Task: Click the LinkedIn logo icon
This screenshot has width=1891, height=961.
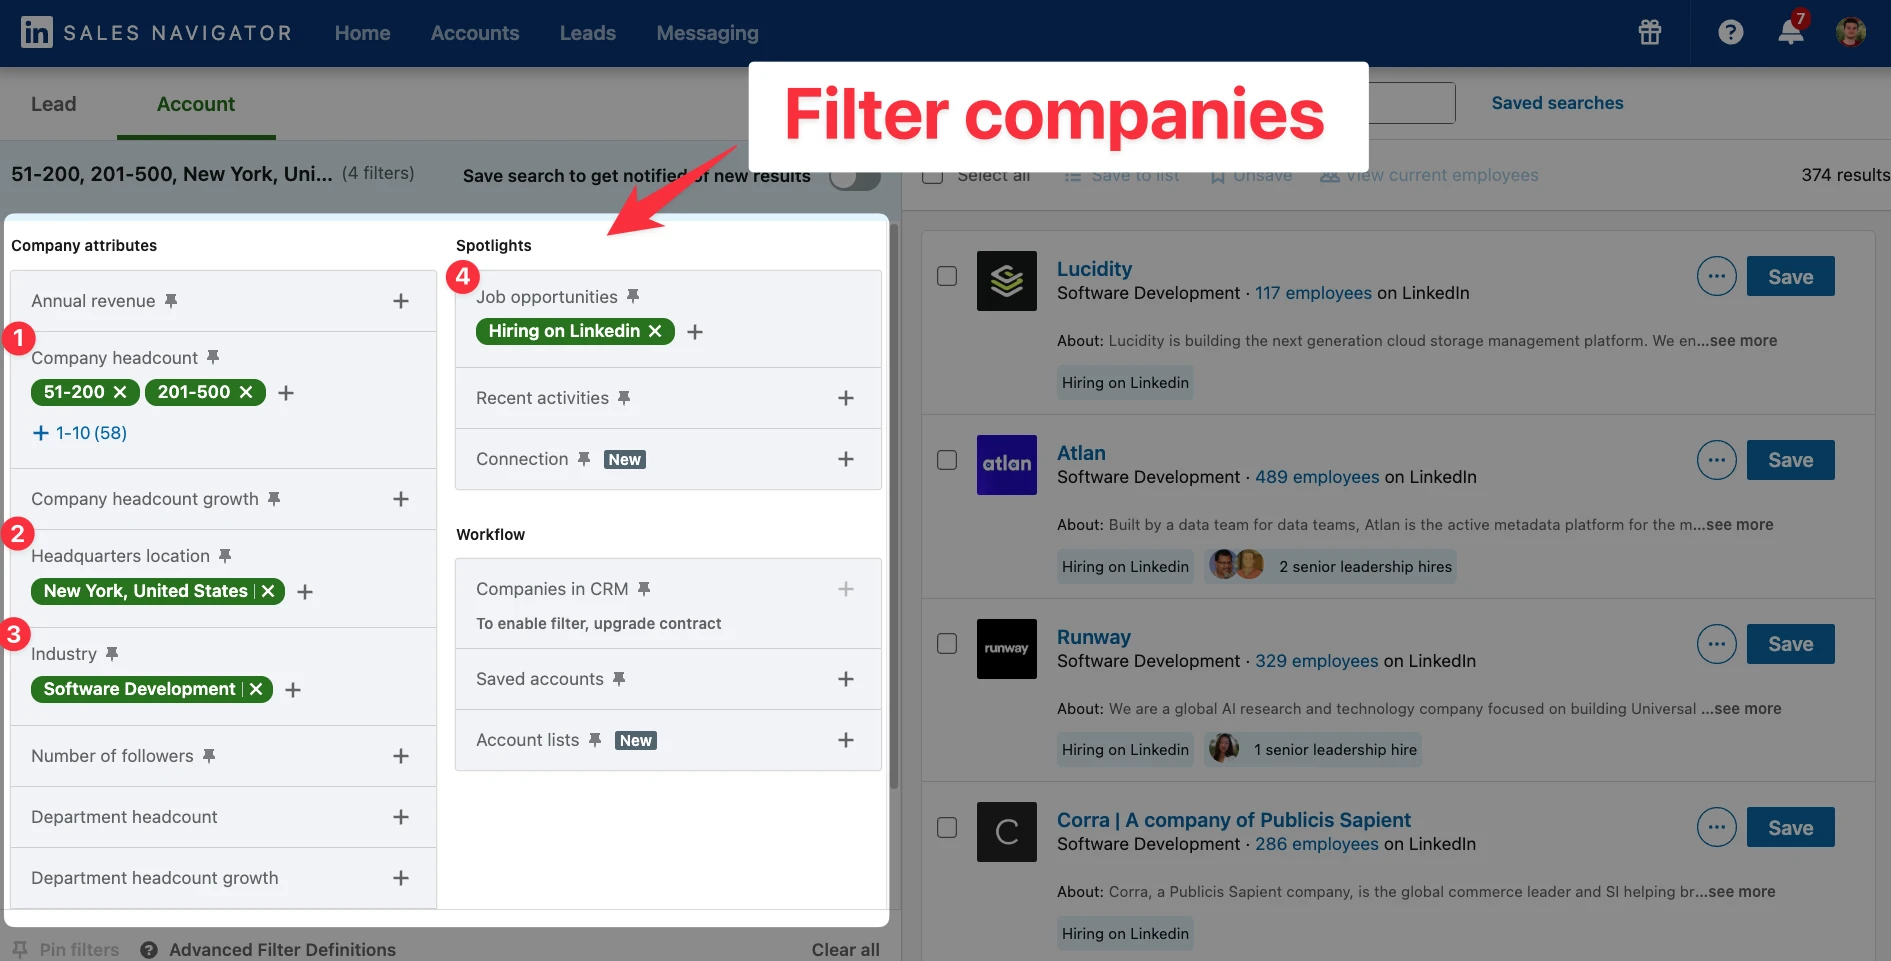Action: tap(37, 32)
